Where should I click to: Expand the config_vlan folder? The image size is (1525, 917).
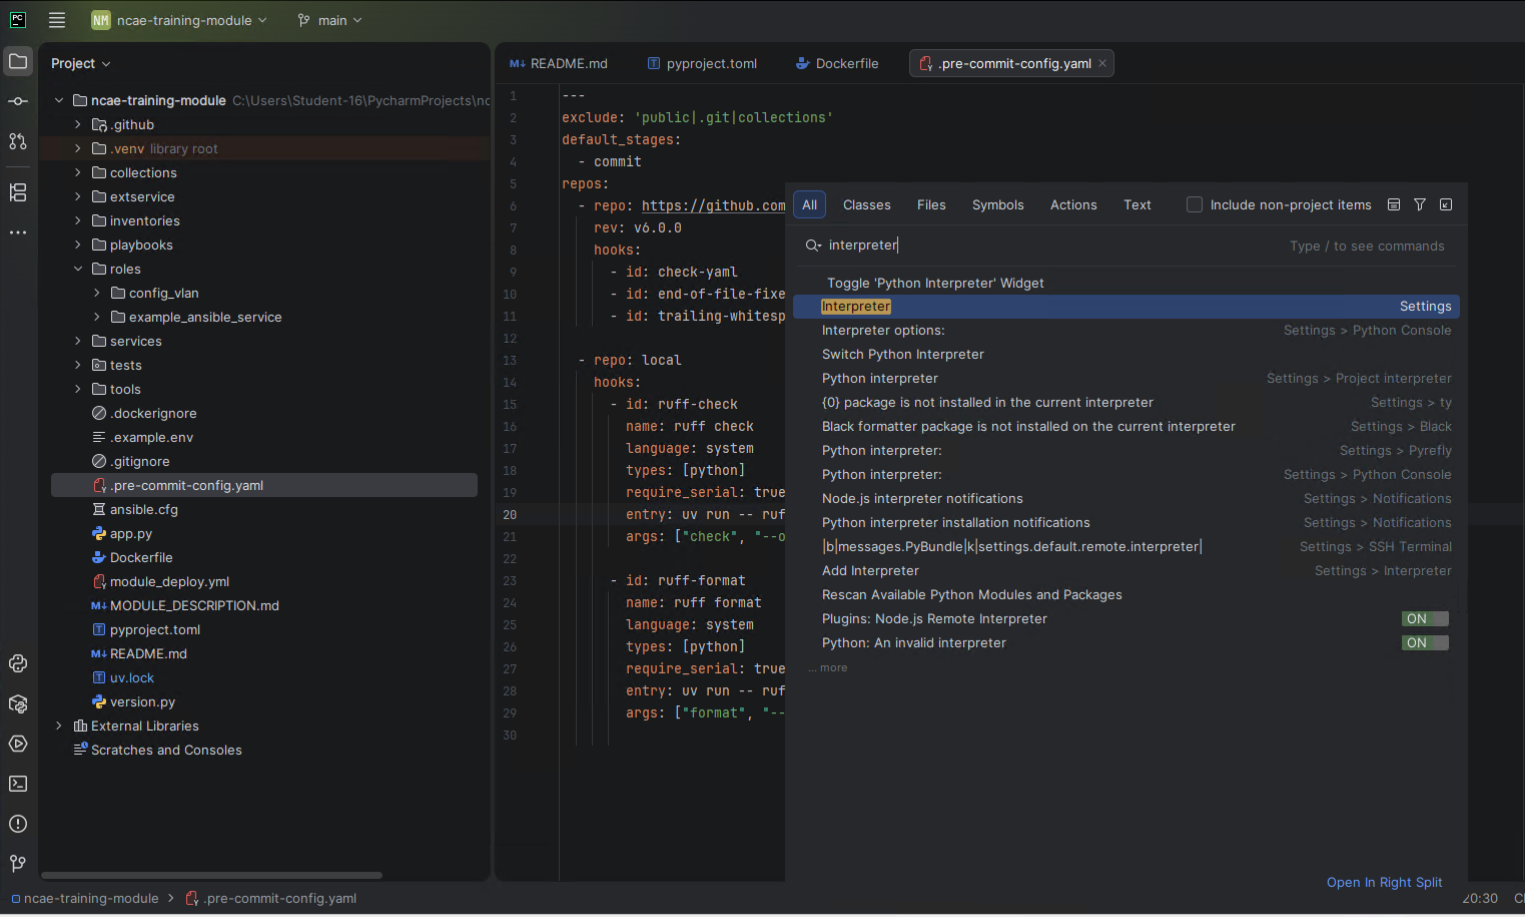click(97, 293)
